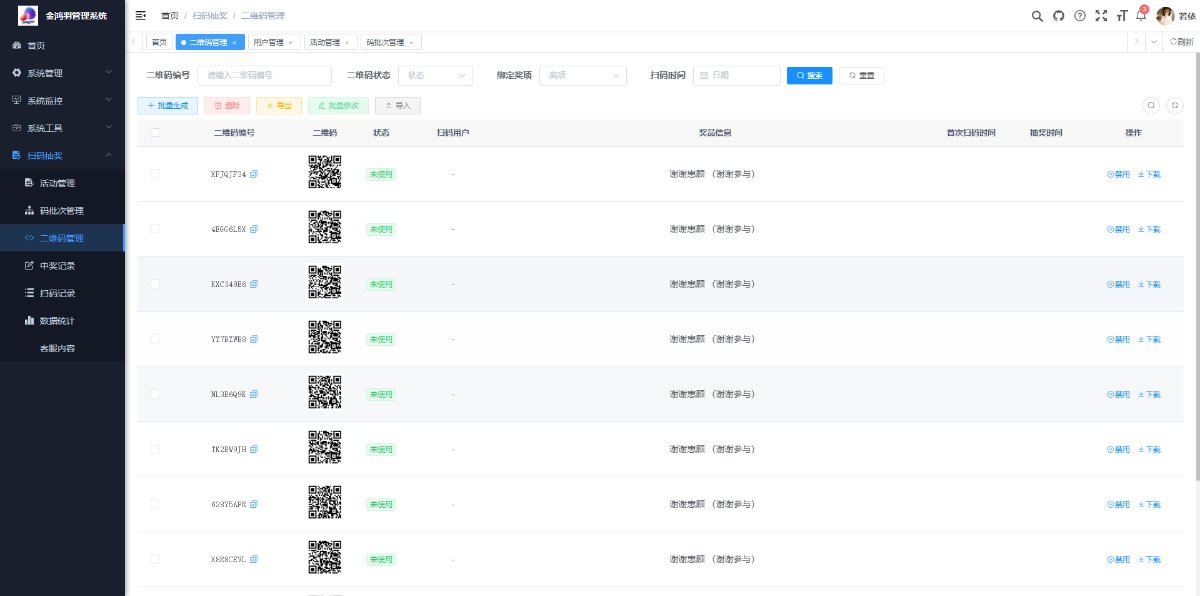The height and width of the screenshot is (596, 1200).
Task: Open the 二维码状态 status dropdown
Action: (435, 75)
